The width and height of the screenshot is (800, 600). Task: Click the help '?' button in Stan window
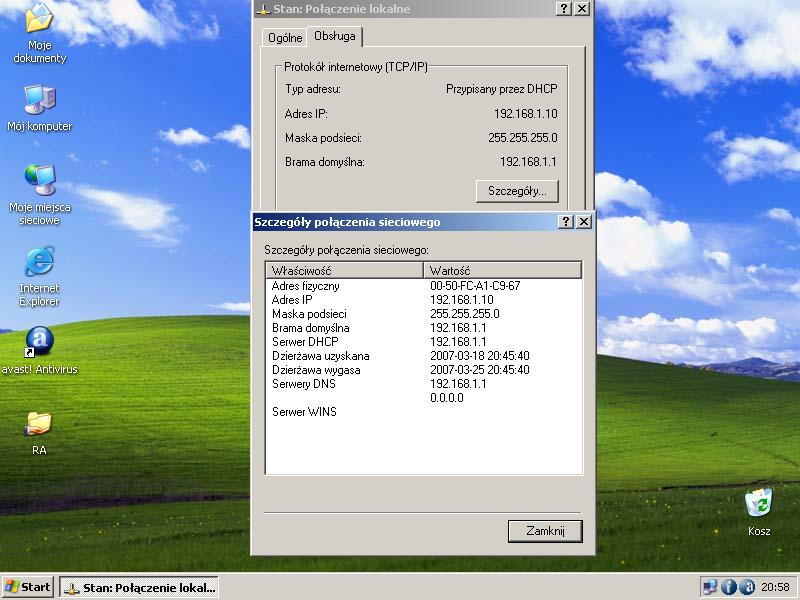tap(564, 9)
